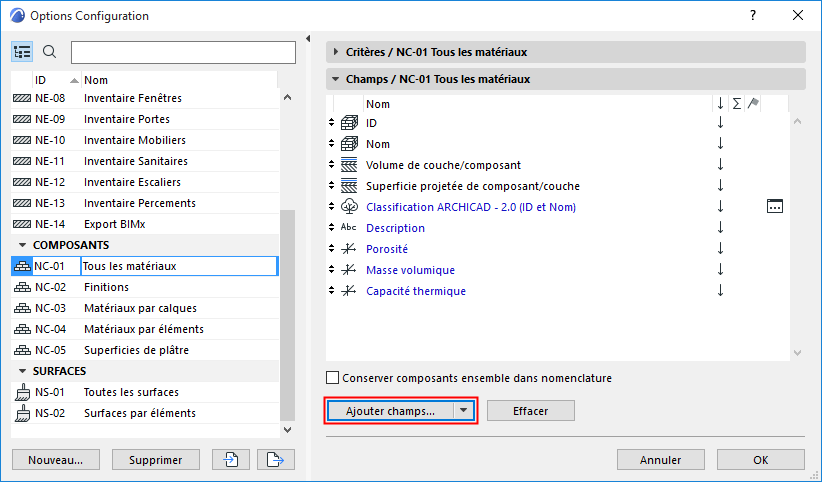Screen dimensions: 822x482
Task: Click the Capacité thermique property icon
Action: [349, 291]
